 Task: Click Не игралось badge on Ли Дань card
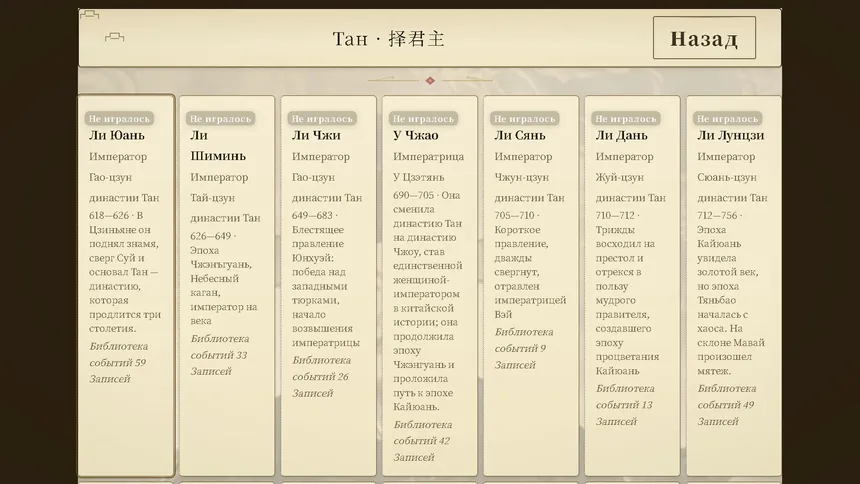(626, 119)
